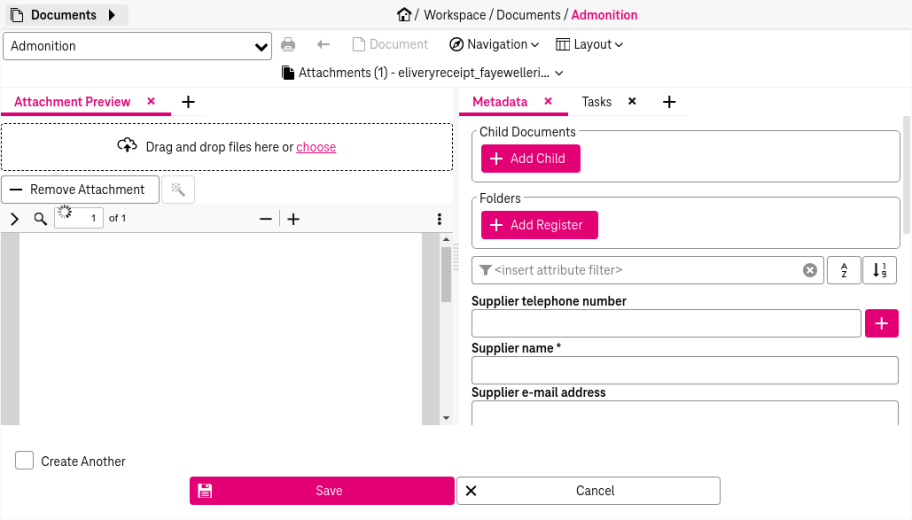Click the preview's vertical scrollbar thumb
912x520 pixels.
pyautogui.click(x=446, y=275)
